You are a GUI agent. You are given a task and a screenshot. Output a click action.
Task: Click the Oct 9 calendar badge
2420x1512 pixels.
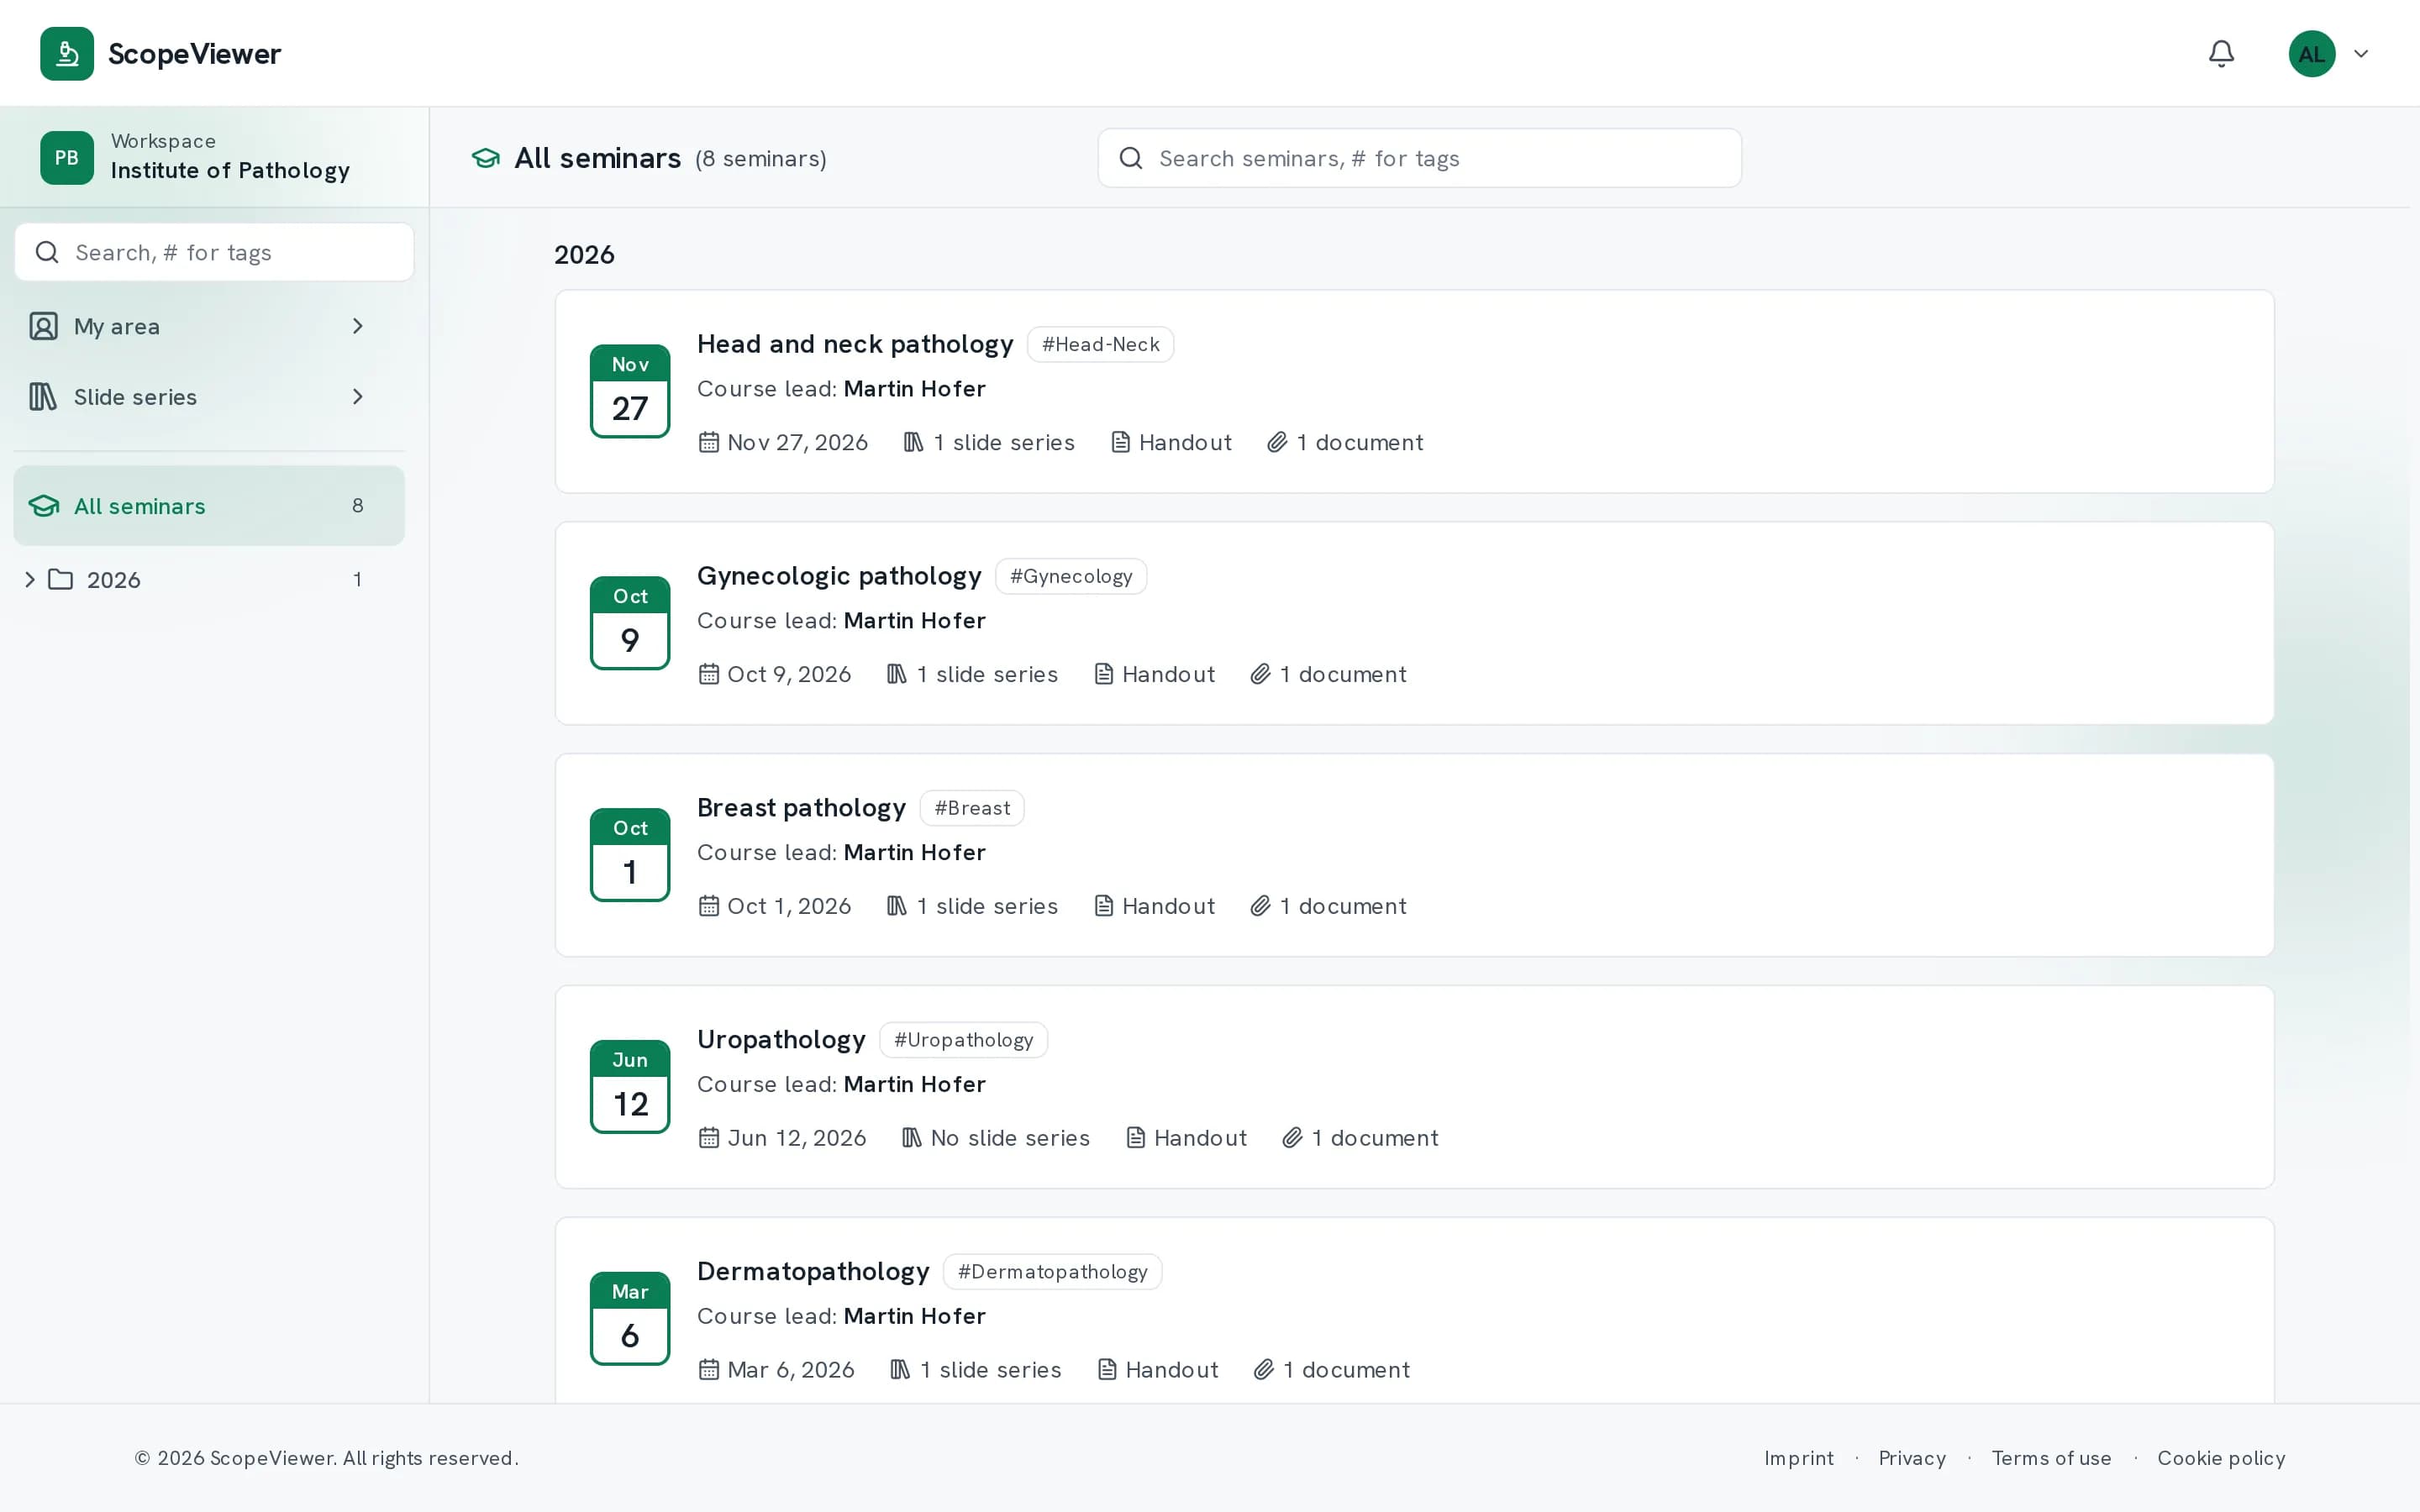pos(630,623)
